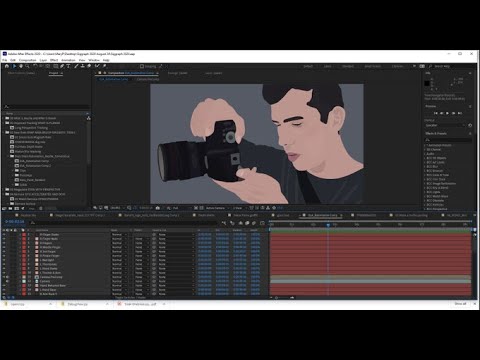Select the Roto Brush tool
480x360 pixels.
click(97, 66)
